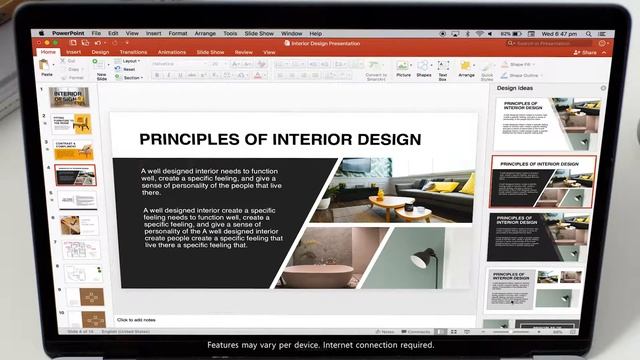The width and height of the screenshot is (640, 360).
Task: Click the Wi-Fi menu bar icon
Action: tap(479, 34)
